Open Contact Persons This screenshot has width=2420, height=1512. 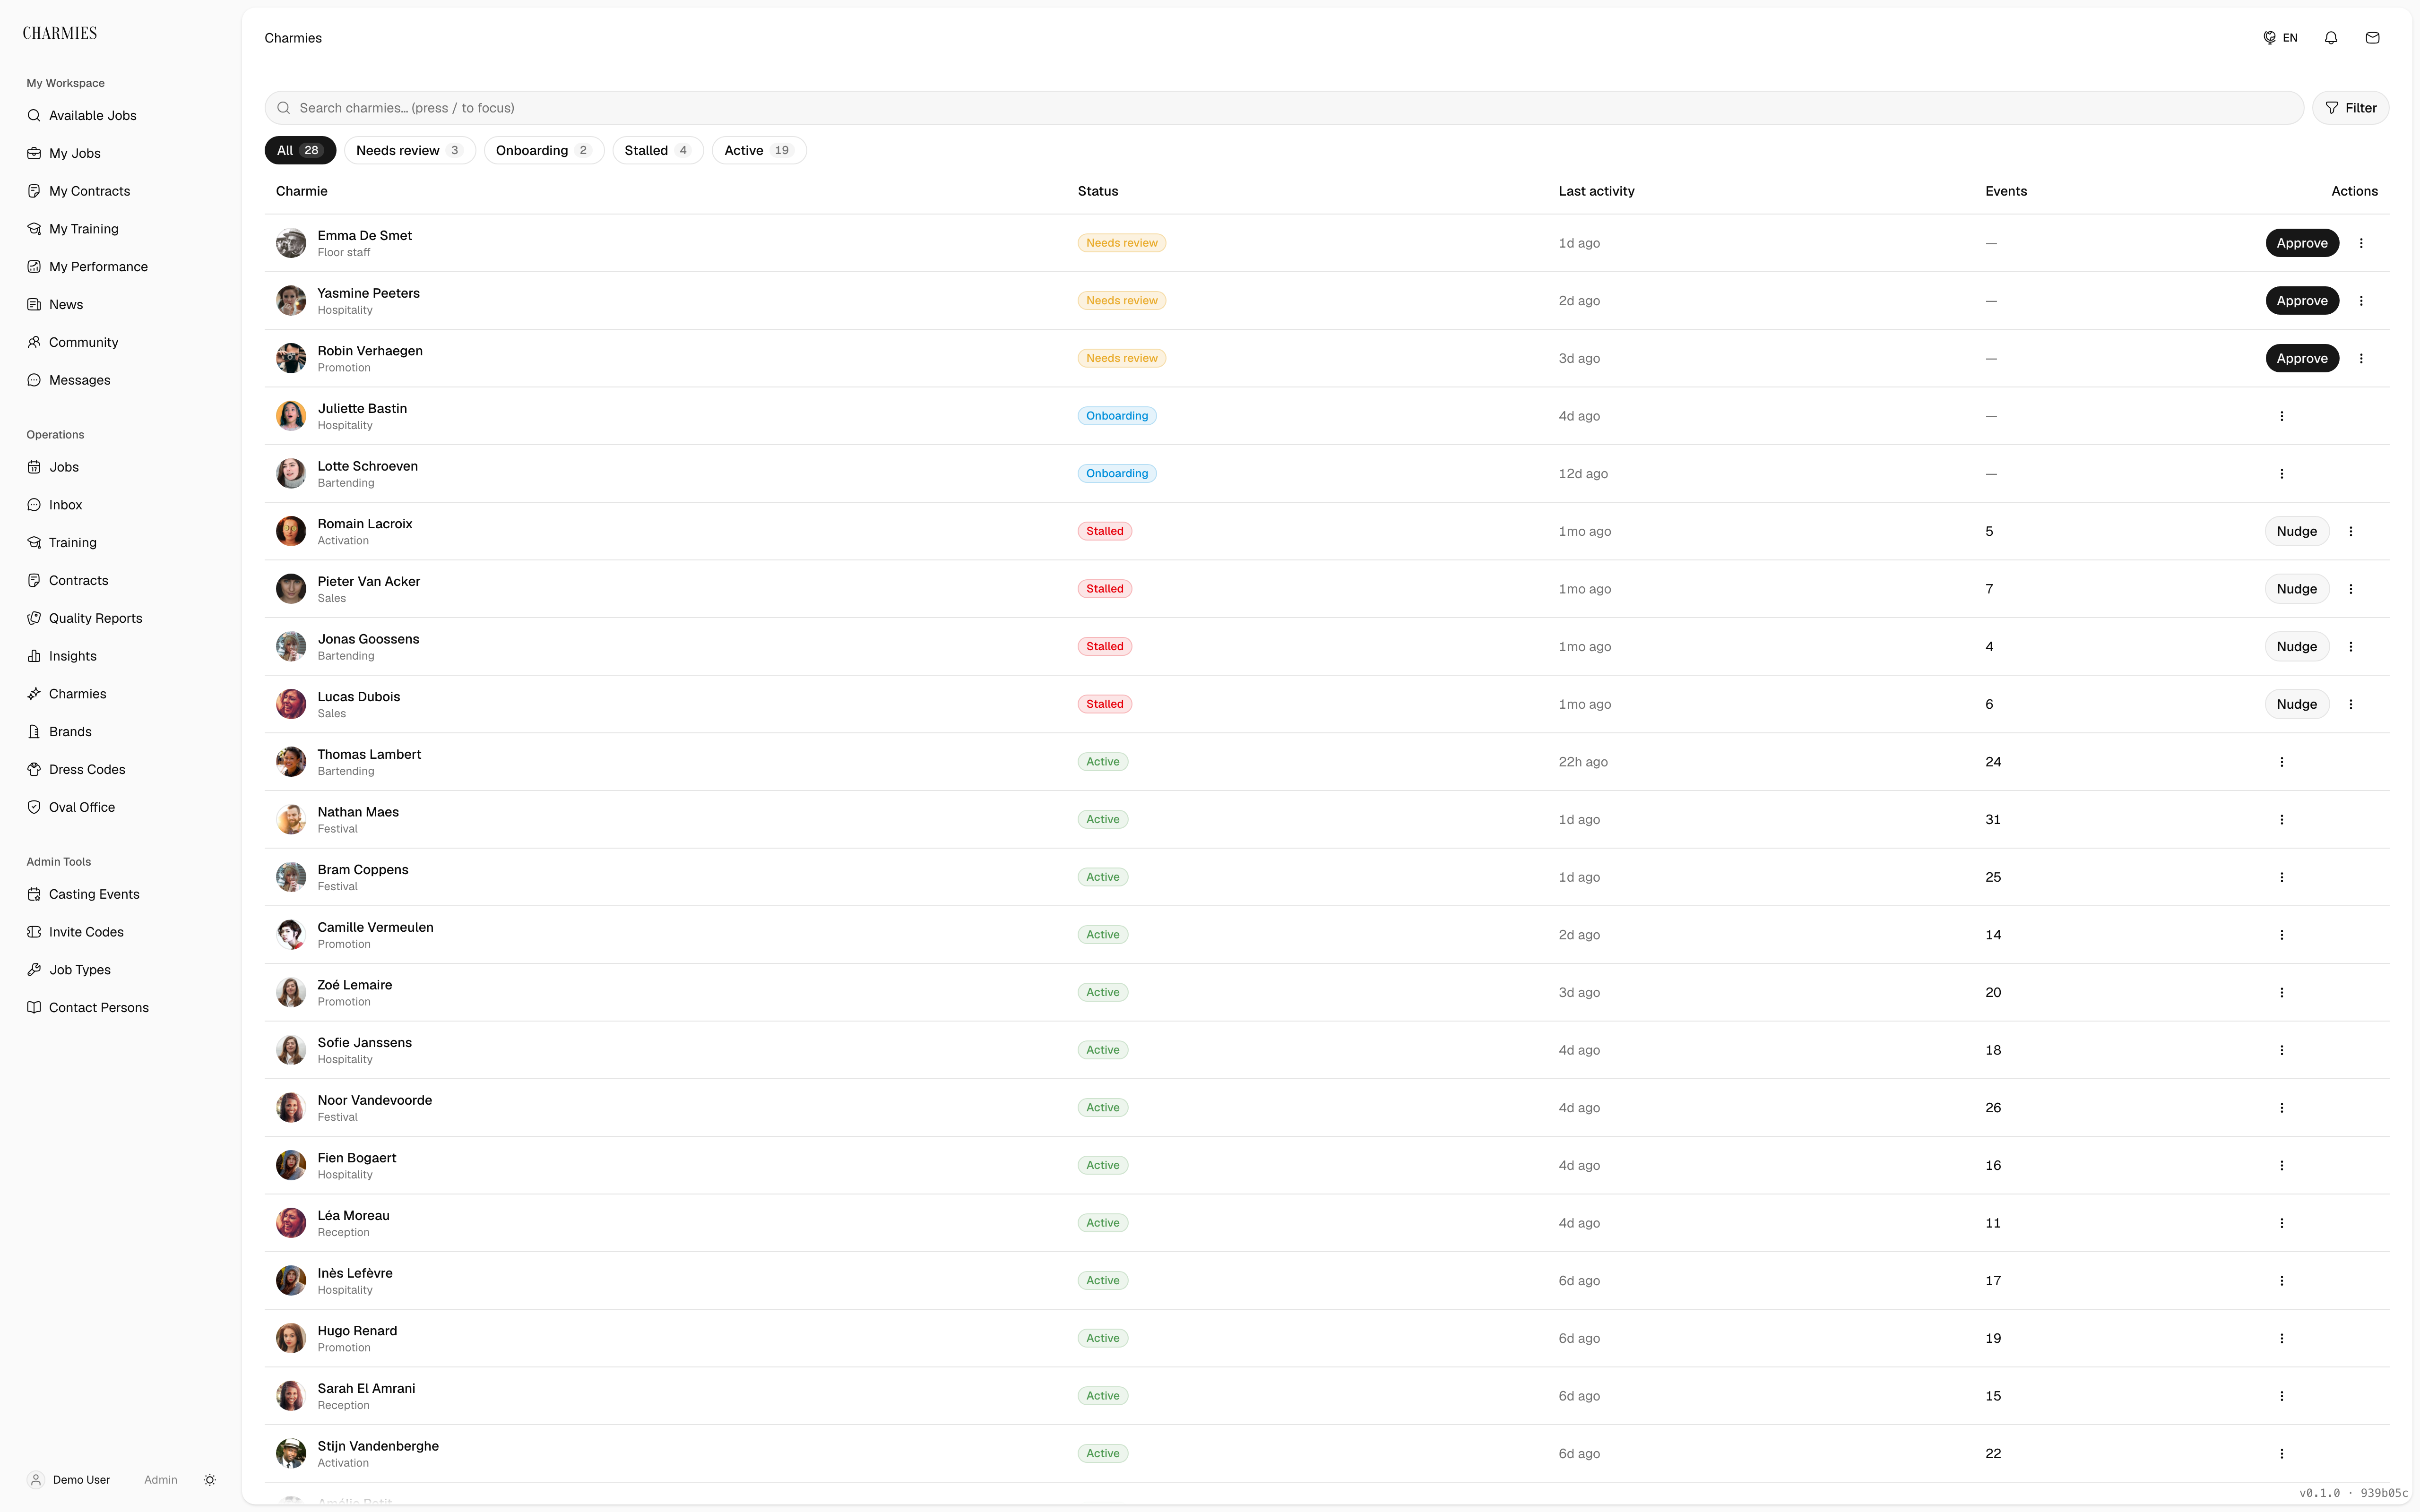tap(120, 1008)
